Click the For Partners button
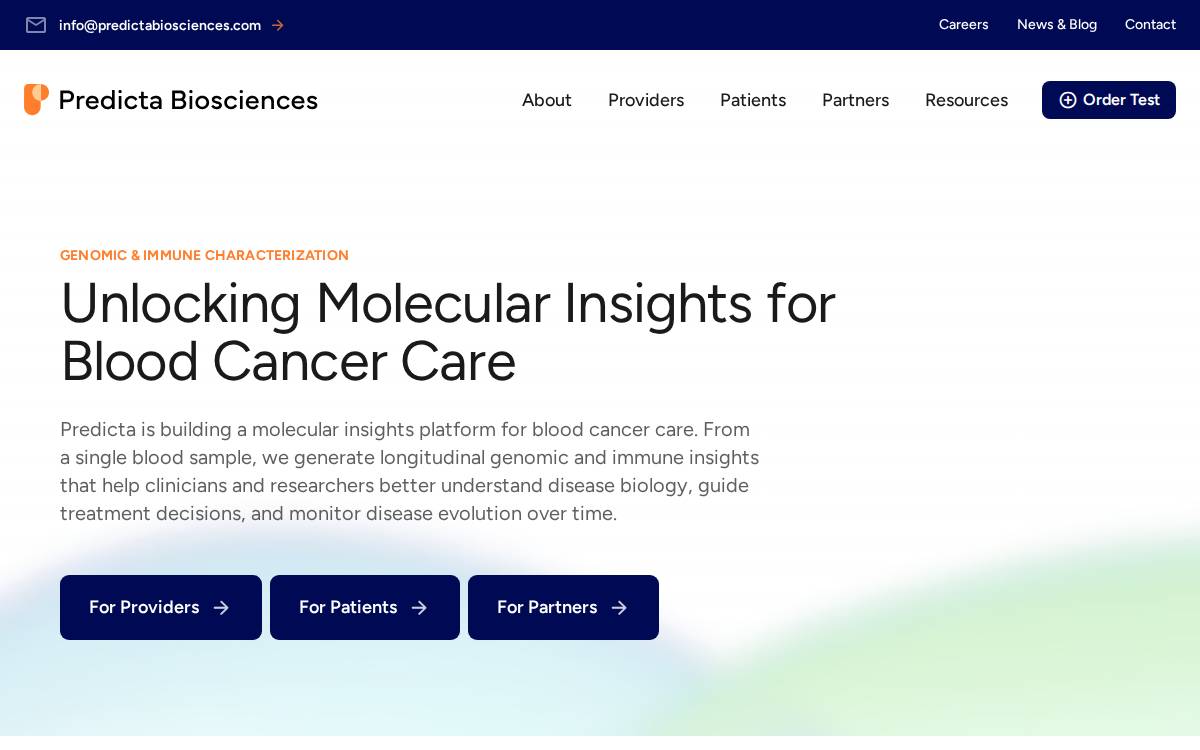1200x750 pixels. point(563,608)
